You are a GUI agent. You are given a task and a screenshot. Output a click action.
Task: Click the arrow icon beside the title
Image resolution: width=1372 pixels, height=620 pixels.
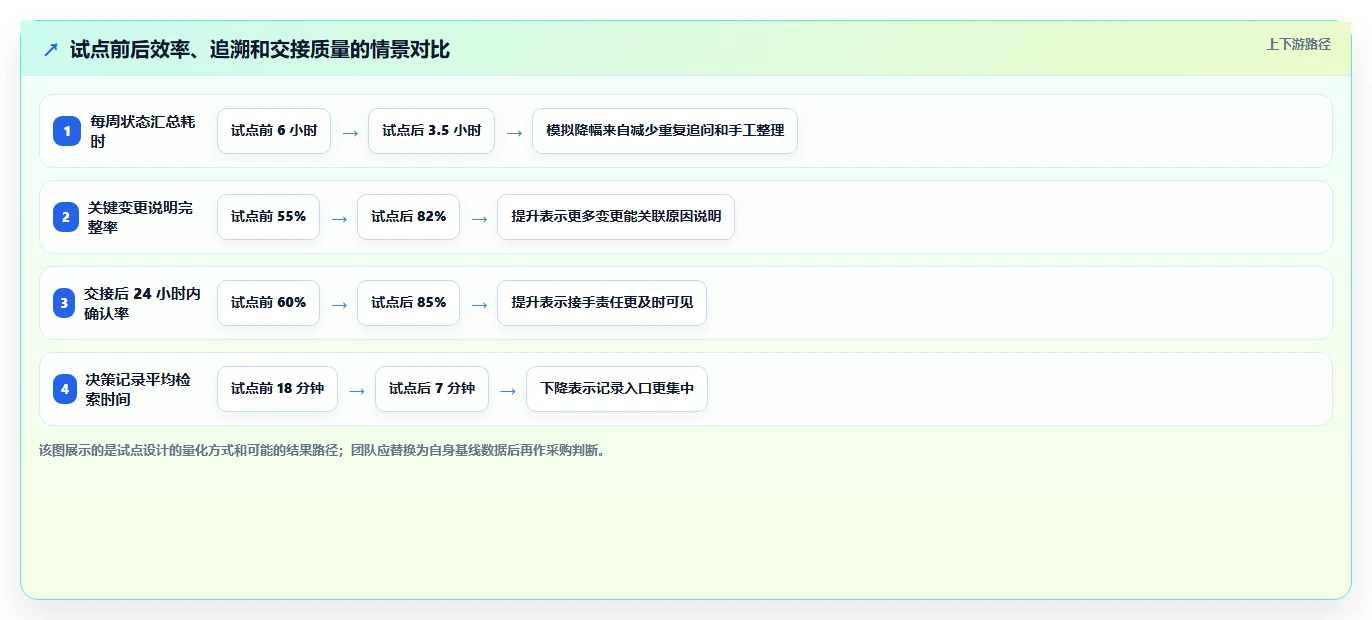51,49
